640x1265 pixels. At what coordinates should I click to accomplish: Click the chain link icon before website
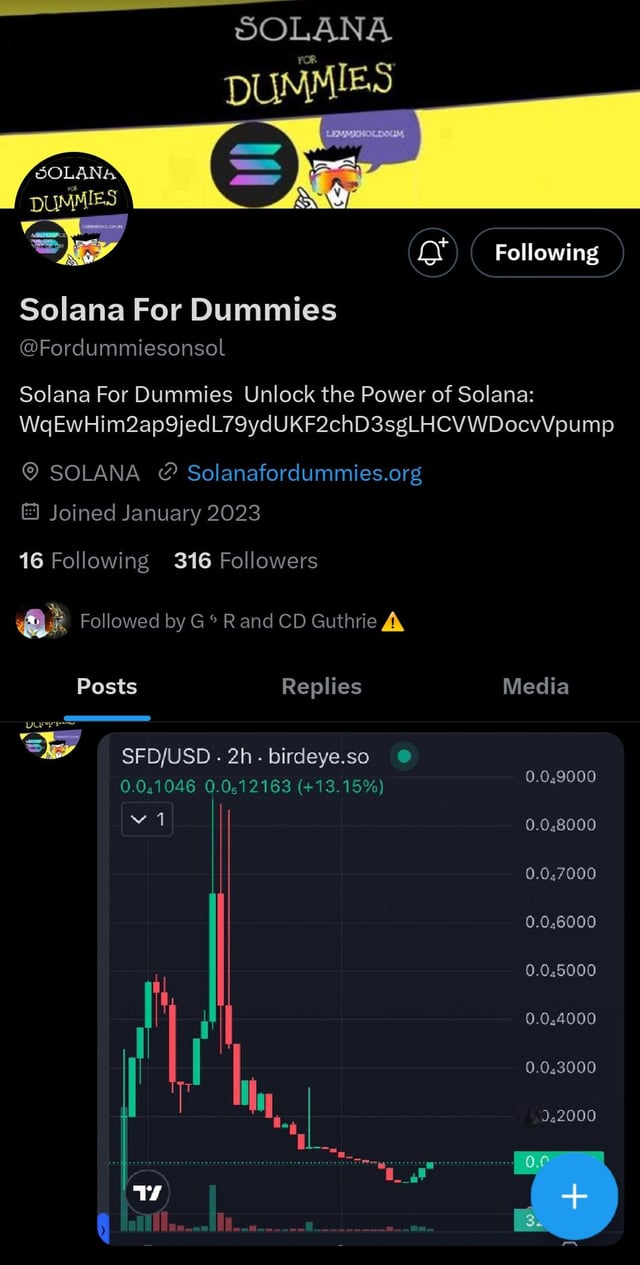(168, 473)
